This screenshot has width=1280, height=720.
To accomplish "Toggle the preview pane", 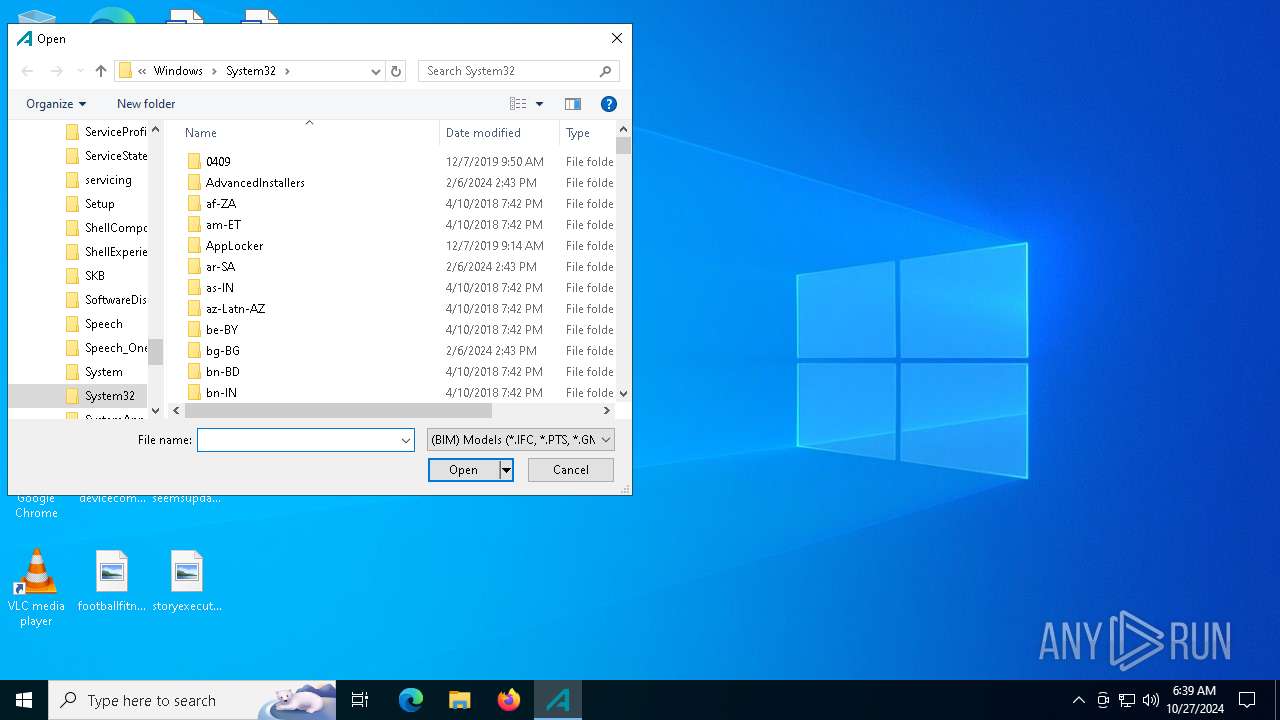I will pyautogui.click(x=573, y=104).
